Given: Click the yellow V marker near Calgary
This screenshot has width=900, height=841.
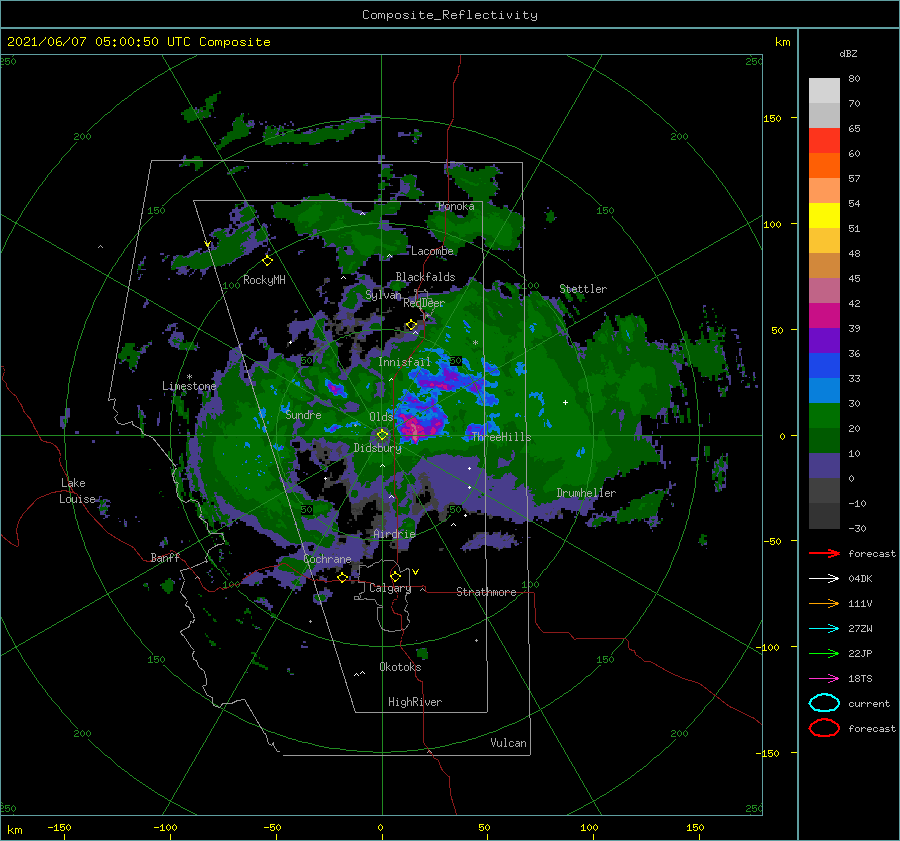Looking at the screenshot, I should tap(415, 572).
